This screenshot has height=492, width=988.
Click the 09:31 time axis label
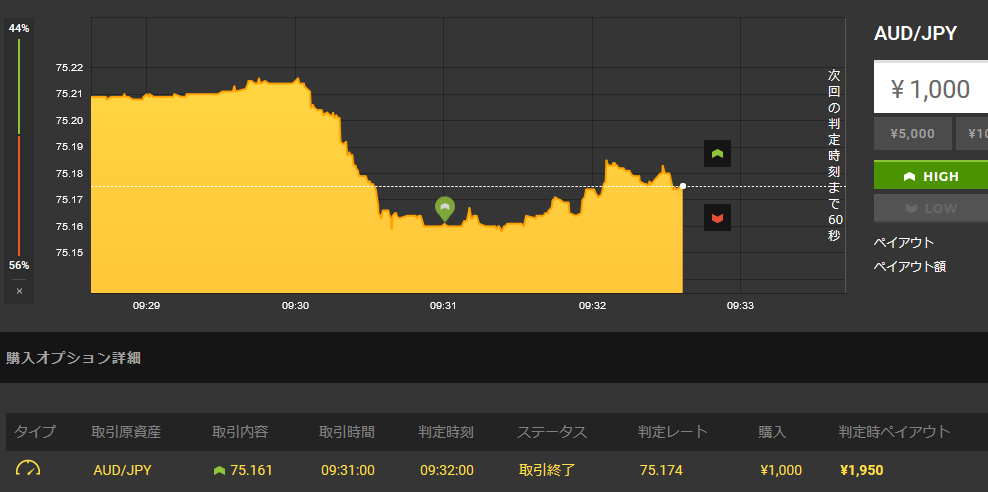443,306
